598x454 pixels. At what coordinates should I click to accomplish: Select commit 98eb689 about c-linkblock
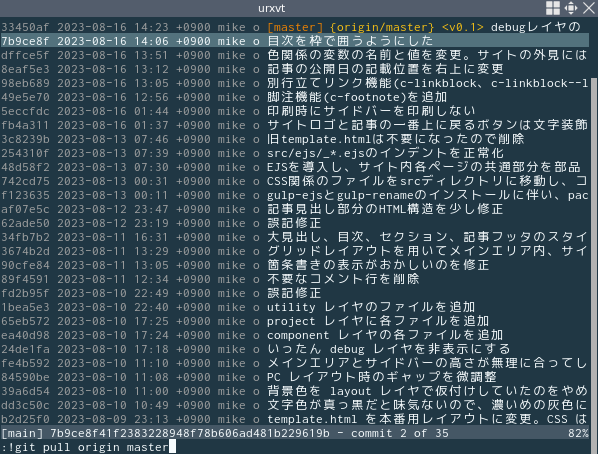(x=294, y=83)
